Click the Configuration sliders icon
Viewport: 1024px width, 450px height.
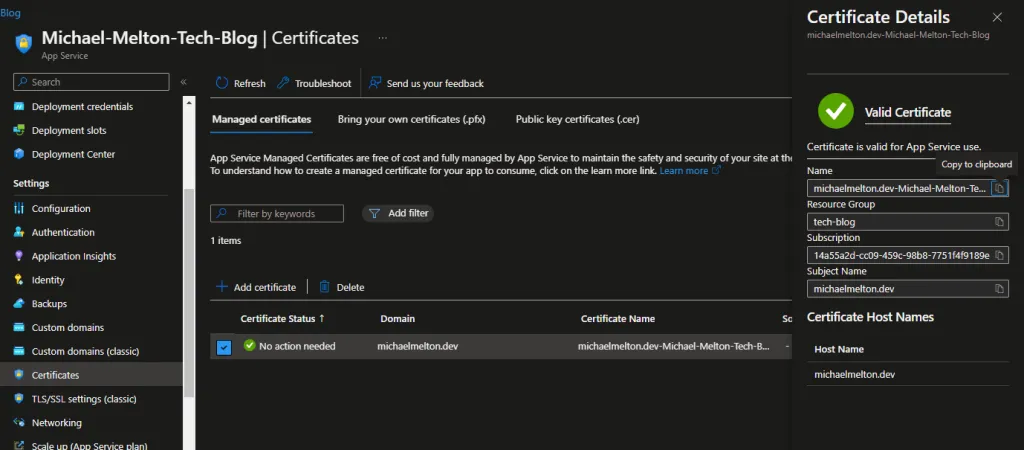coord(19,208)
